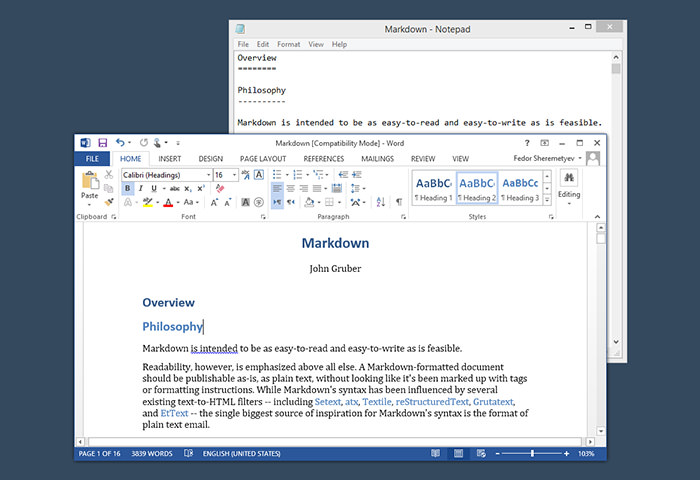Click the Phonetic Guide icon beside font size
The height and width of the screenshot is (480, 700).
(x=246, y=175)
